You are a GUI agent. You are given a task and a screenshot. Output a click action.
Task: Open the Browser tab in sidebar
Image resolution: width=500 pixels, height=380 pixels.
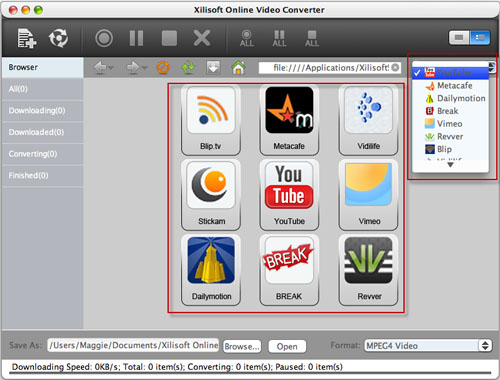(x=42, y=67)
